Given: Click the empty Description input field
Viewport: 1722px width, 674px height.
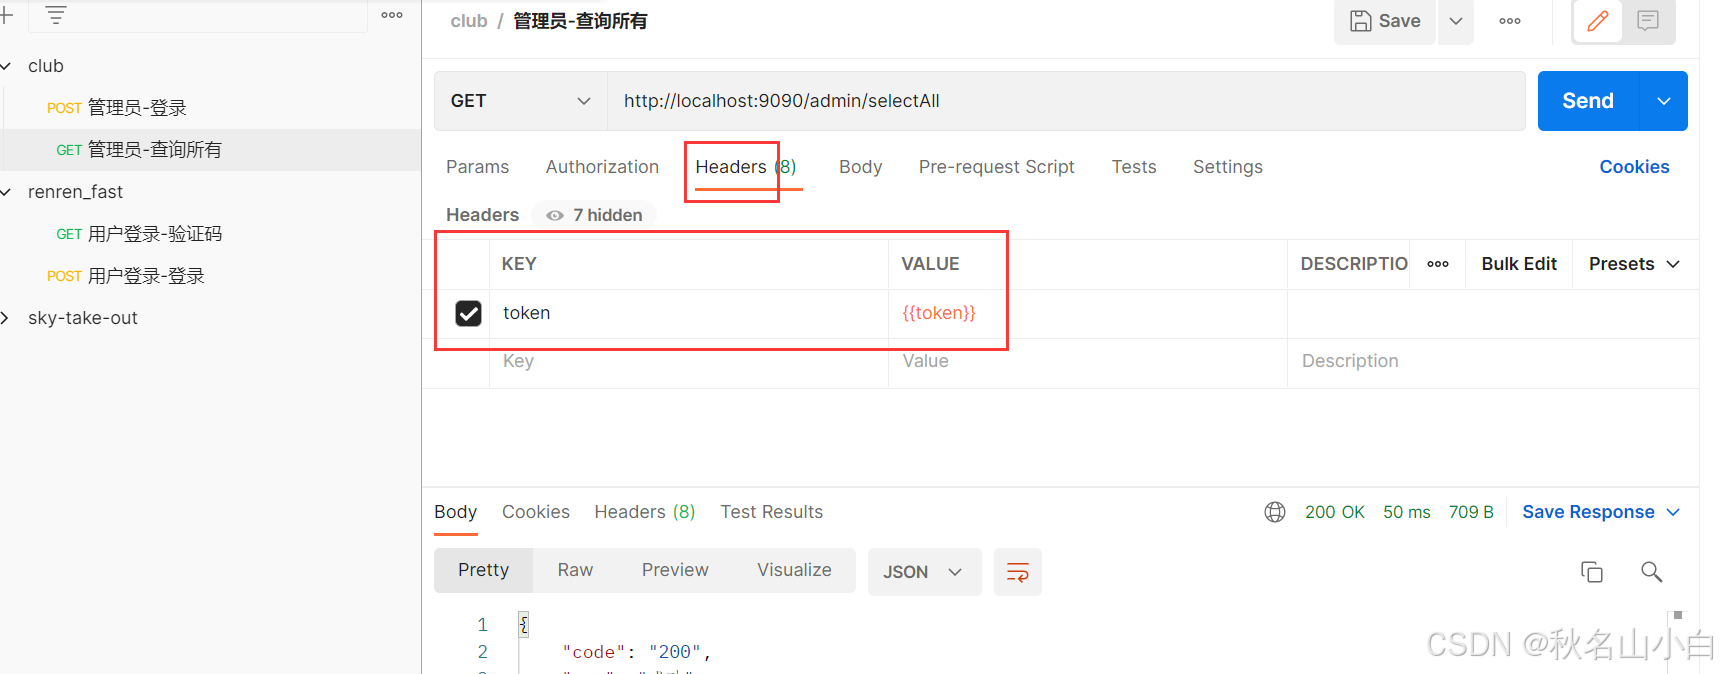Looking at the screenshot, I should click(x=1493, y=362).
